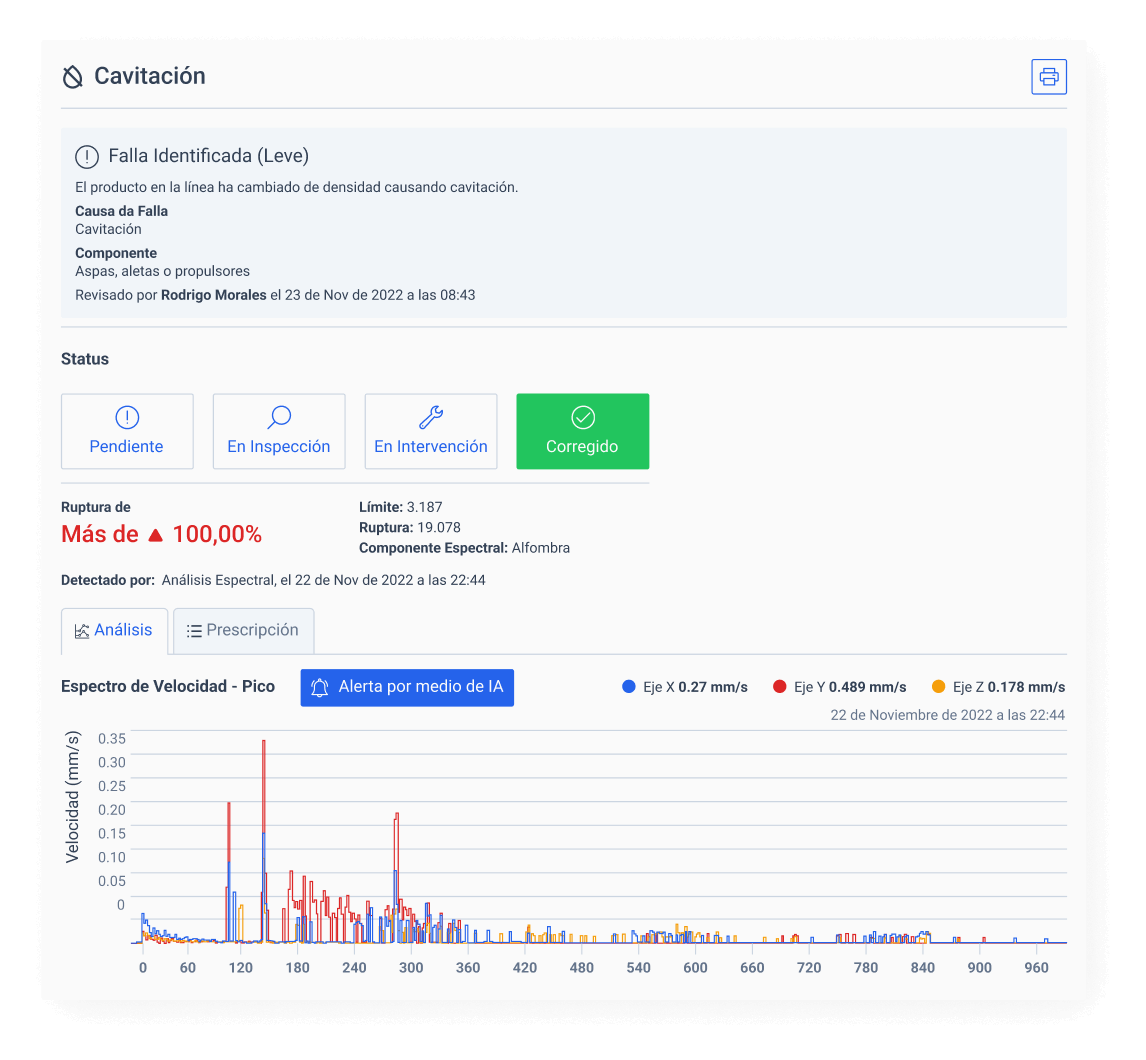The height and width of the screenshot is (1060, 1146).
Task: Click the blue Eje X color dot
Action: click(x=629, y=687)
